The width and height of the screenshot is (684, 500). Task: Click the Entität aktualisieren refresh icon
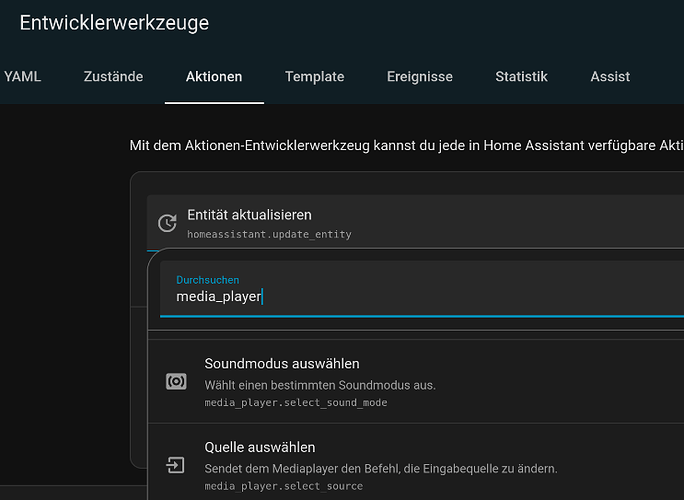[x=167, y=223]
